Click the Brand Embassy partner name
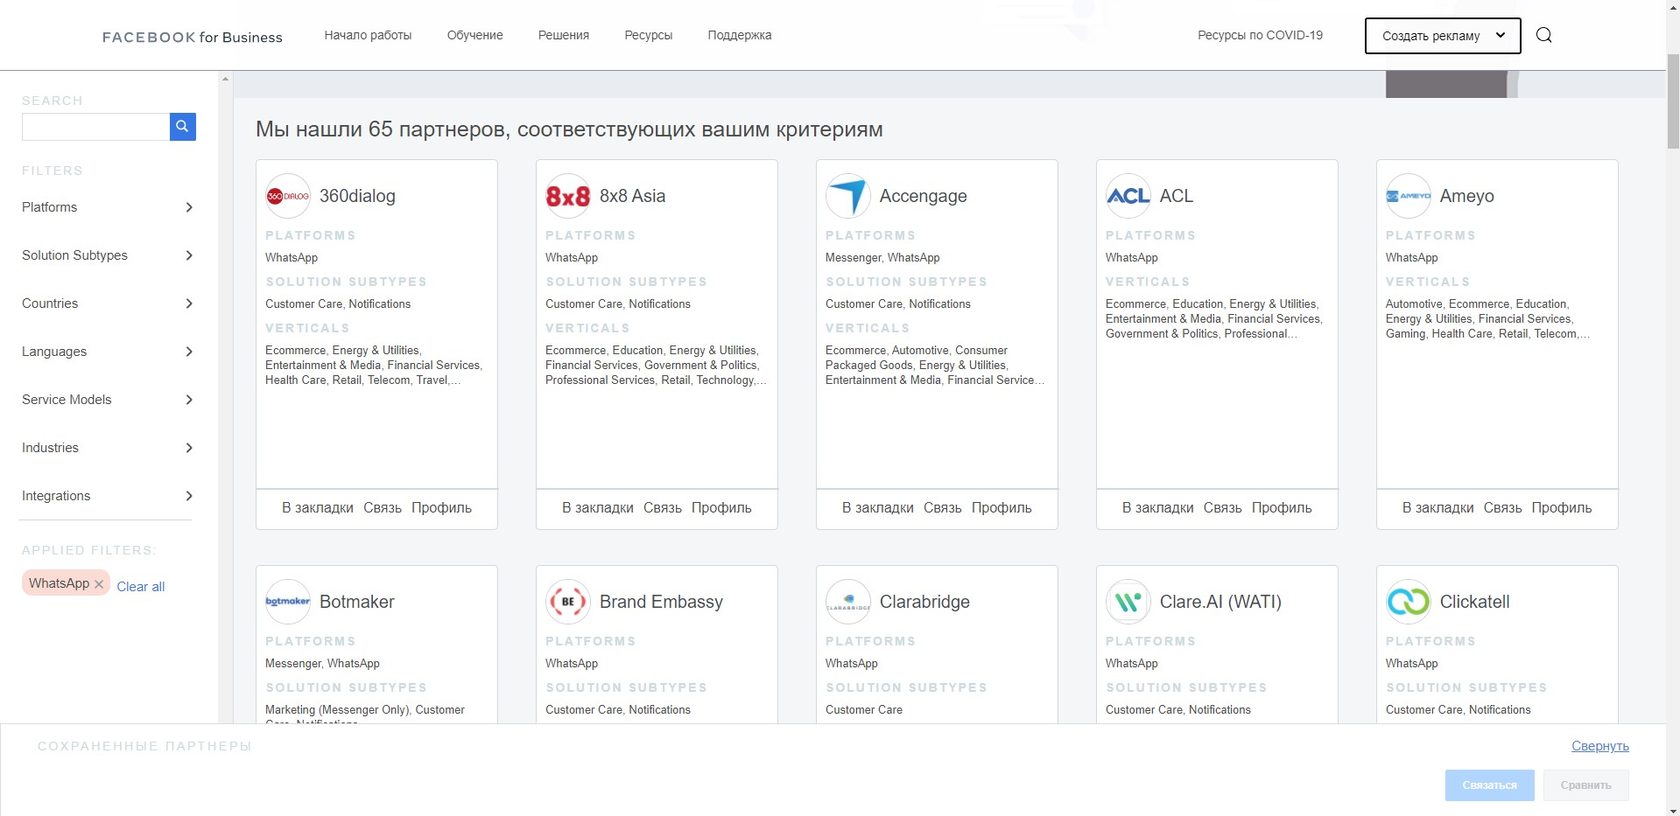This screenshot has height=816, width=1680. 661,602
